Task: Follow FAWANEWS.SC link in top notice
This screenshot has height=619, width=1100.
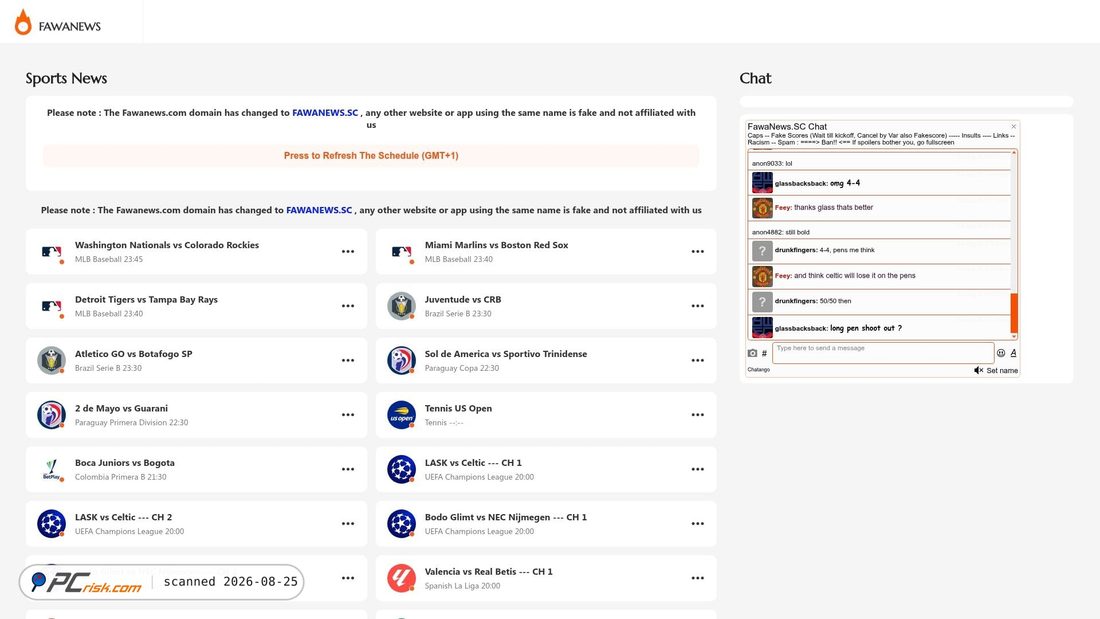Action: (x=325, y=112)
